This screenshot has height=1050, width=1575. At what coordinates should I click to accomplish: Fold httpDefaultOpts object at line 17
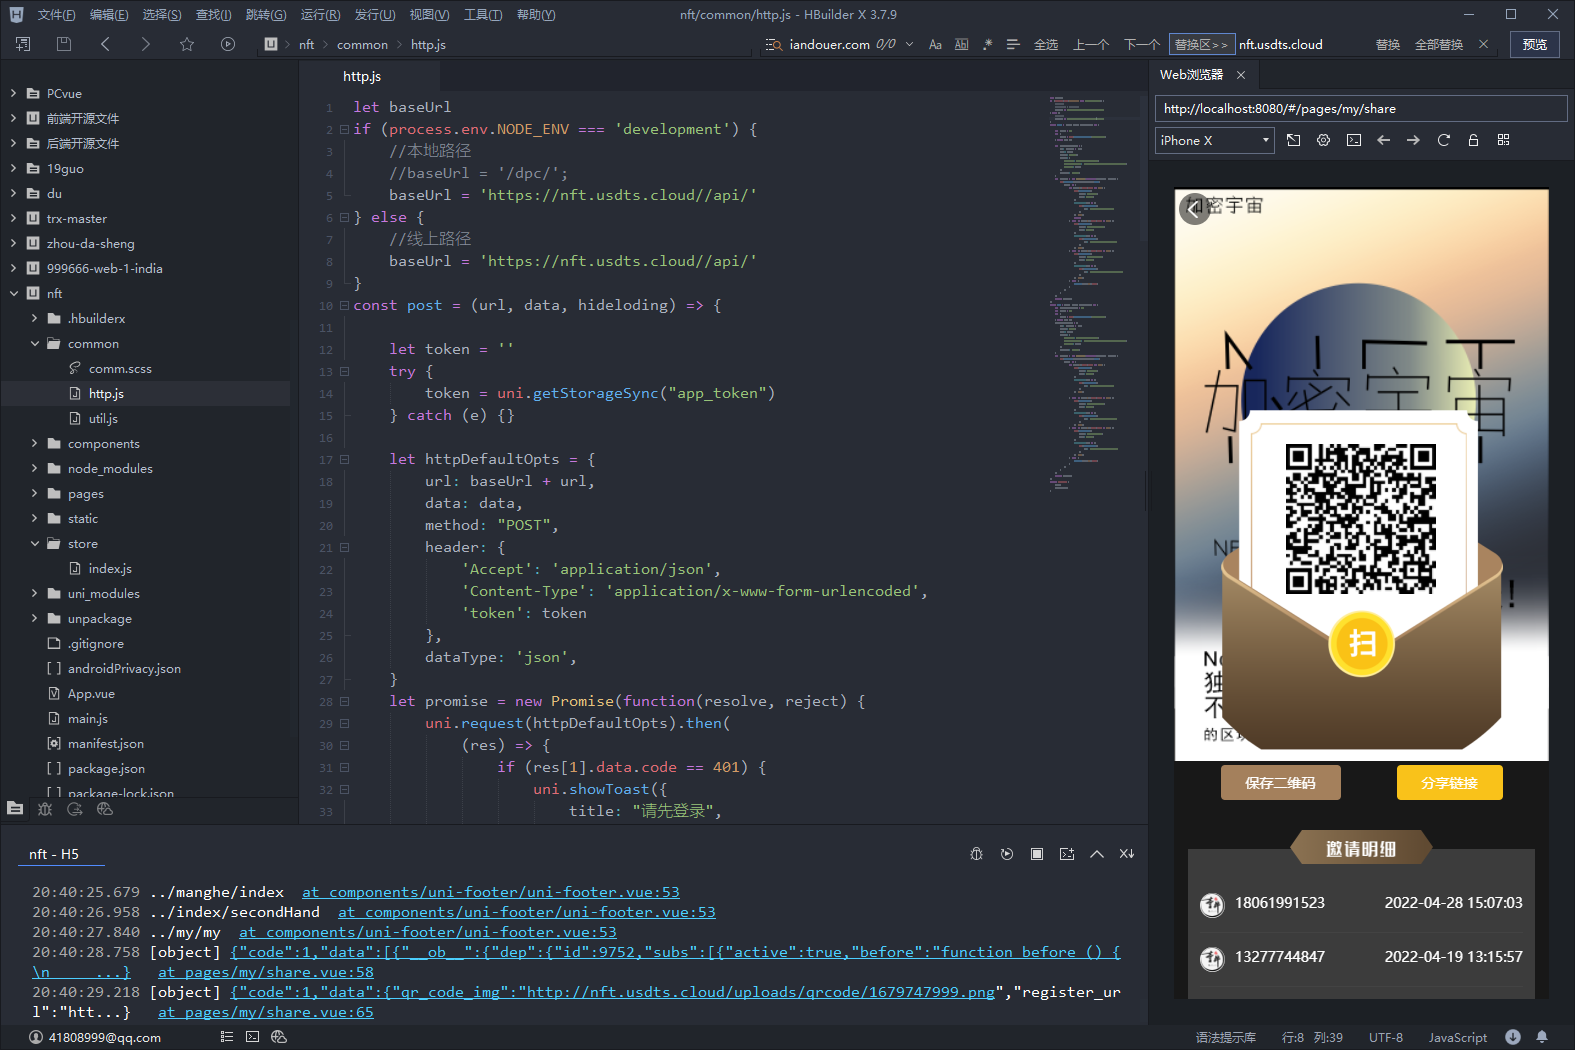tap(344, 459)
